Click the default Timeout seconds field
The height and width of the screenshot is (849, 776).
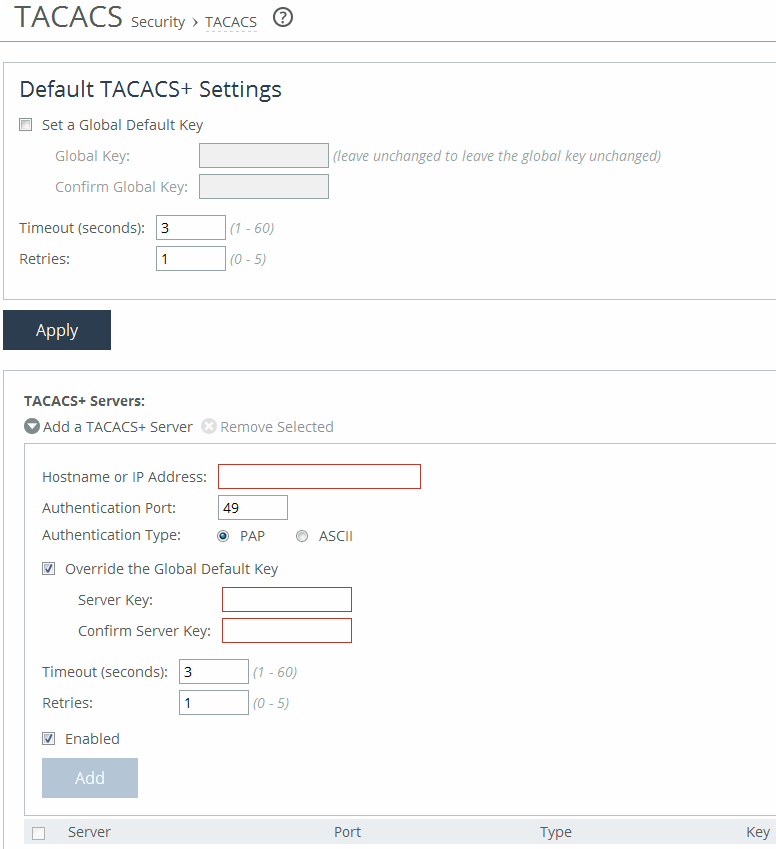click(191, 228)
